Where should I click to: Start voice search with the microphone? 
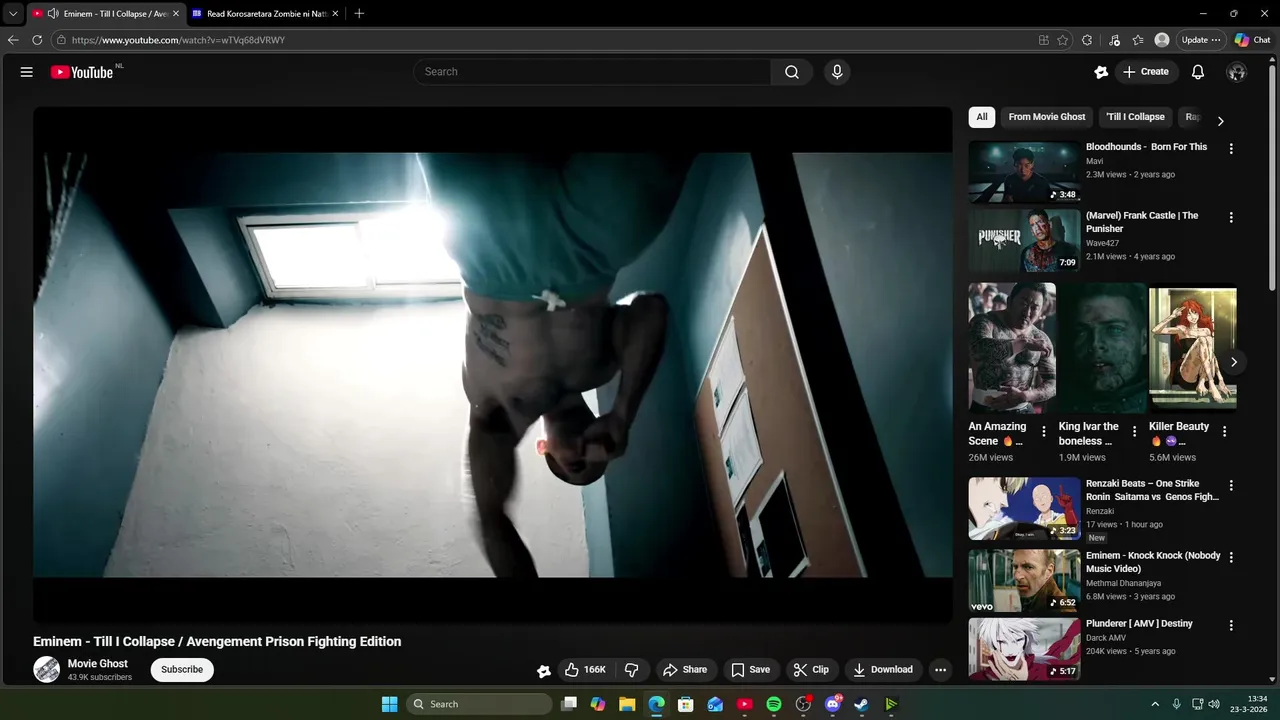(837, 72)
